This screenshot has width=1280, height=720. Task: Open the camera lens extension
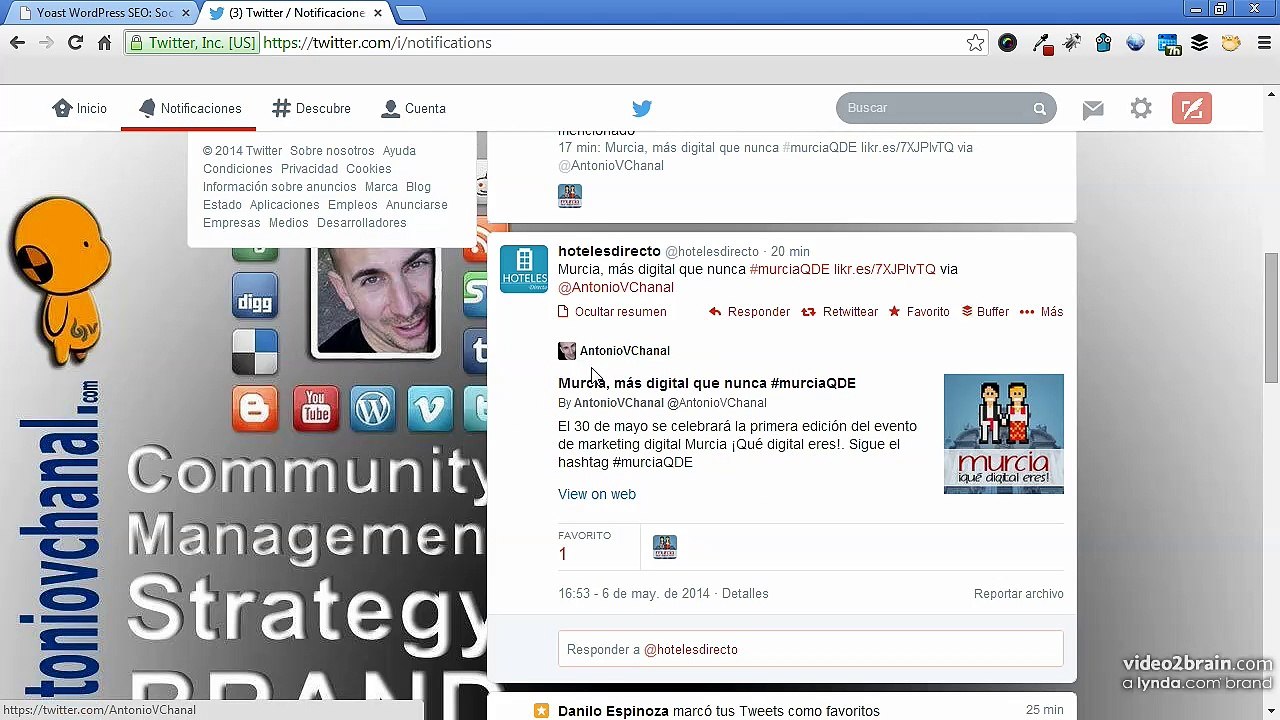tap(1007, 43)
